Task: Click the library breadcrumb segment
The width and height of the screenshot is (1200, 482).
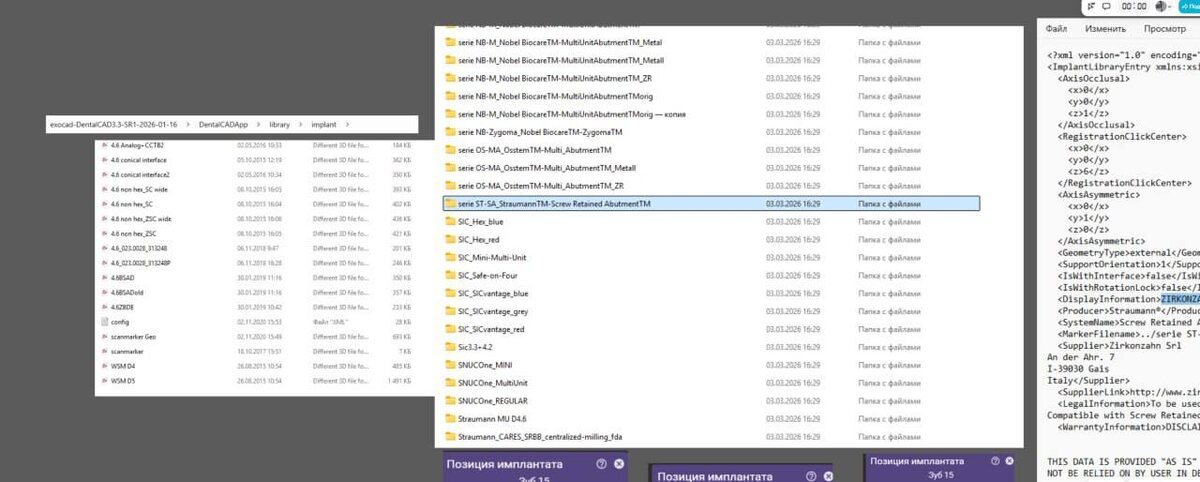Action: point(279,124)
